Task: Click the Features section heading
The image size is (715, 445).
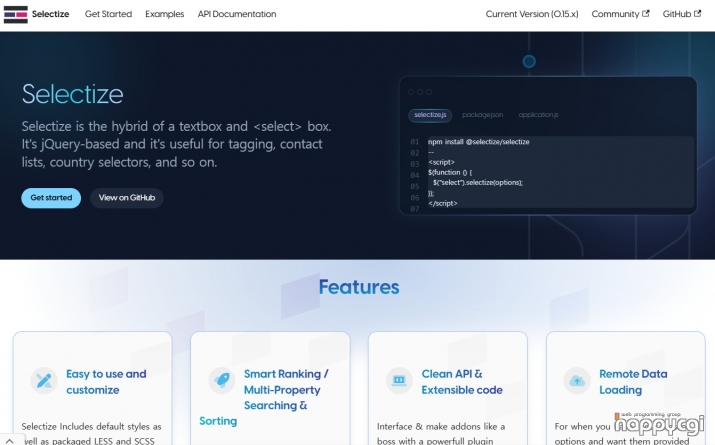Action: coord(359,287)
